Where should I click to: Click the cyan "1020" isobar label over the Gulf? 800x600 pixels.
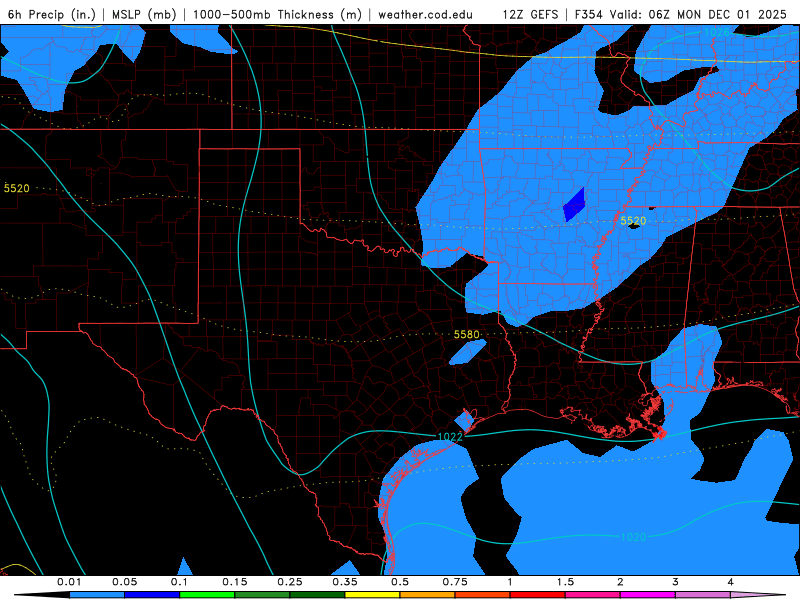pyautogui.click(x=633, y=537)
